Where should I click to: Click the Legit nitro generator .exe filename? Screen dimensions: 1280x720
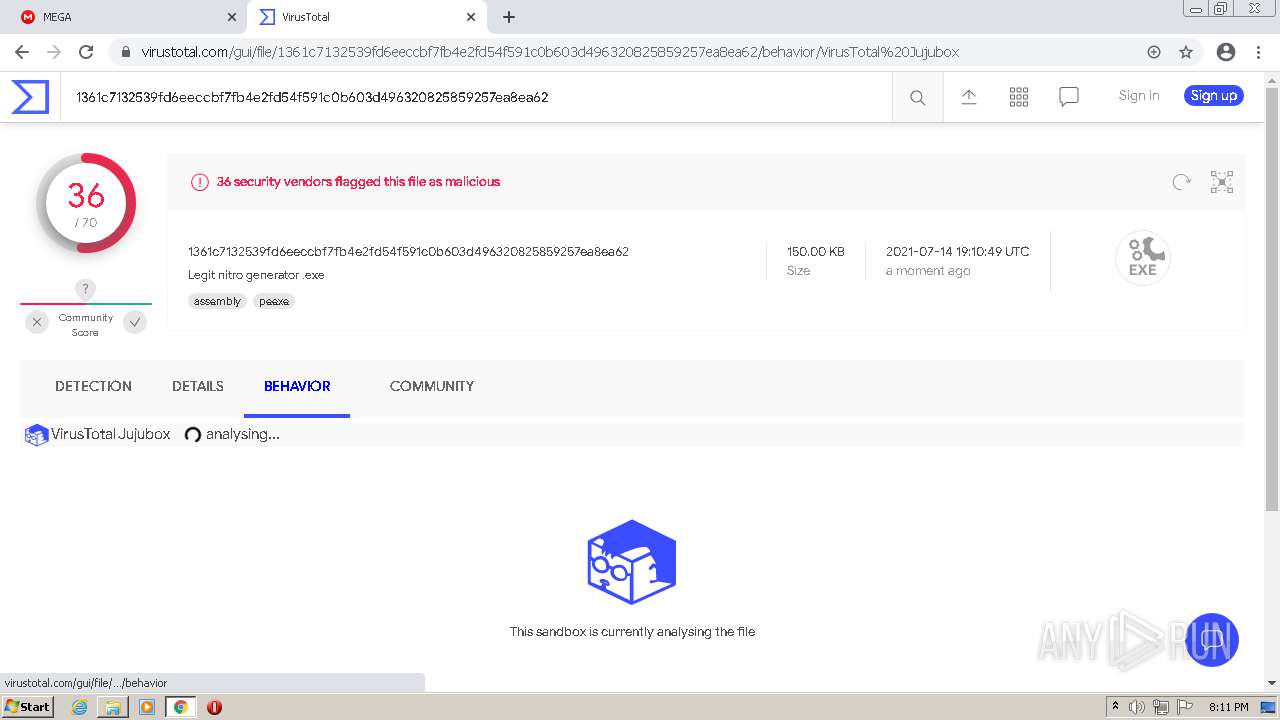point(256,275)
